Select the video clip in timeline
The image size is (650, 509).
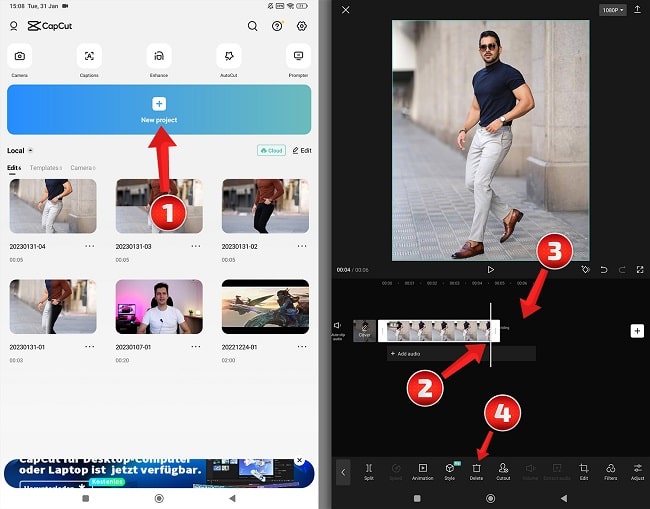pos(439,331)
